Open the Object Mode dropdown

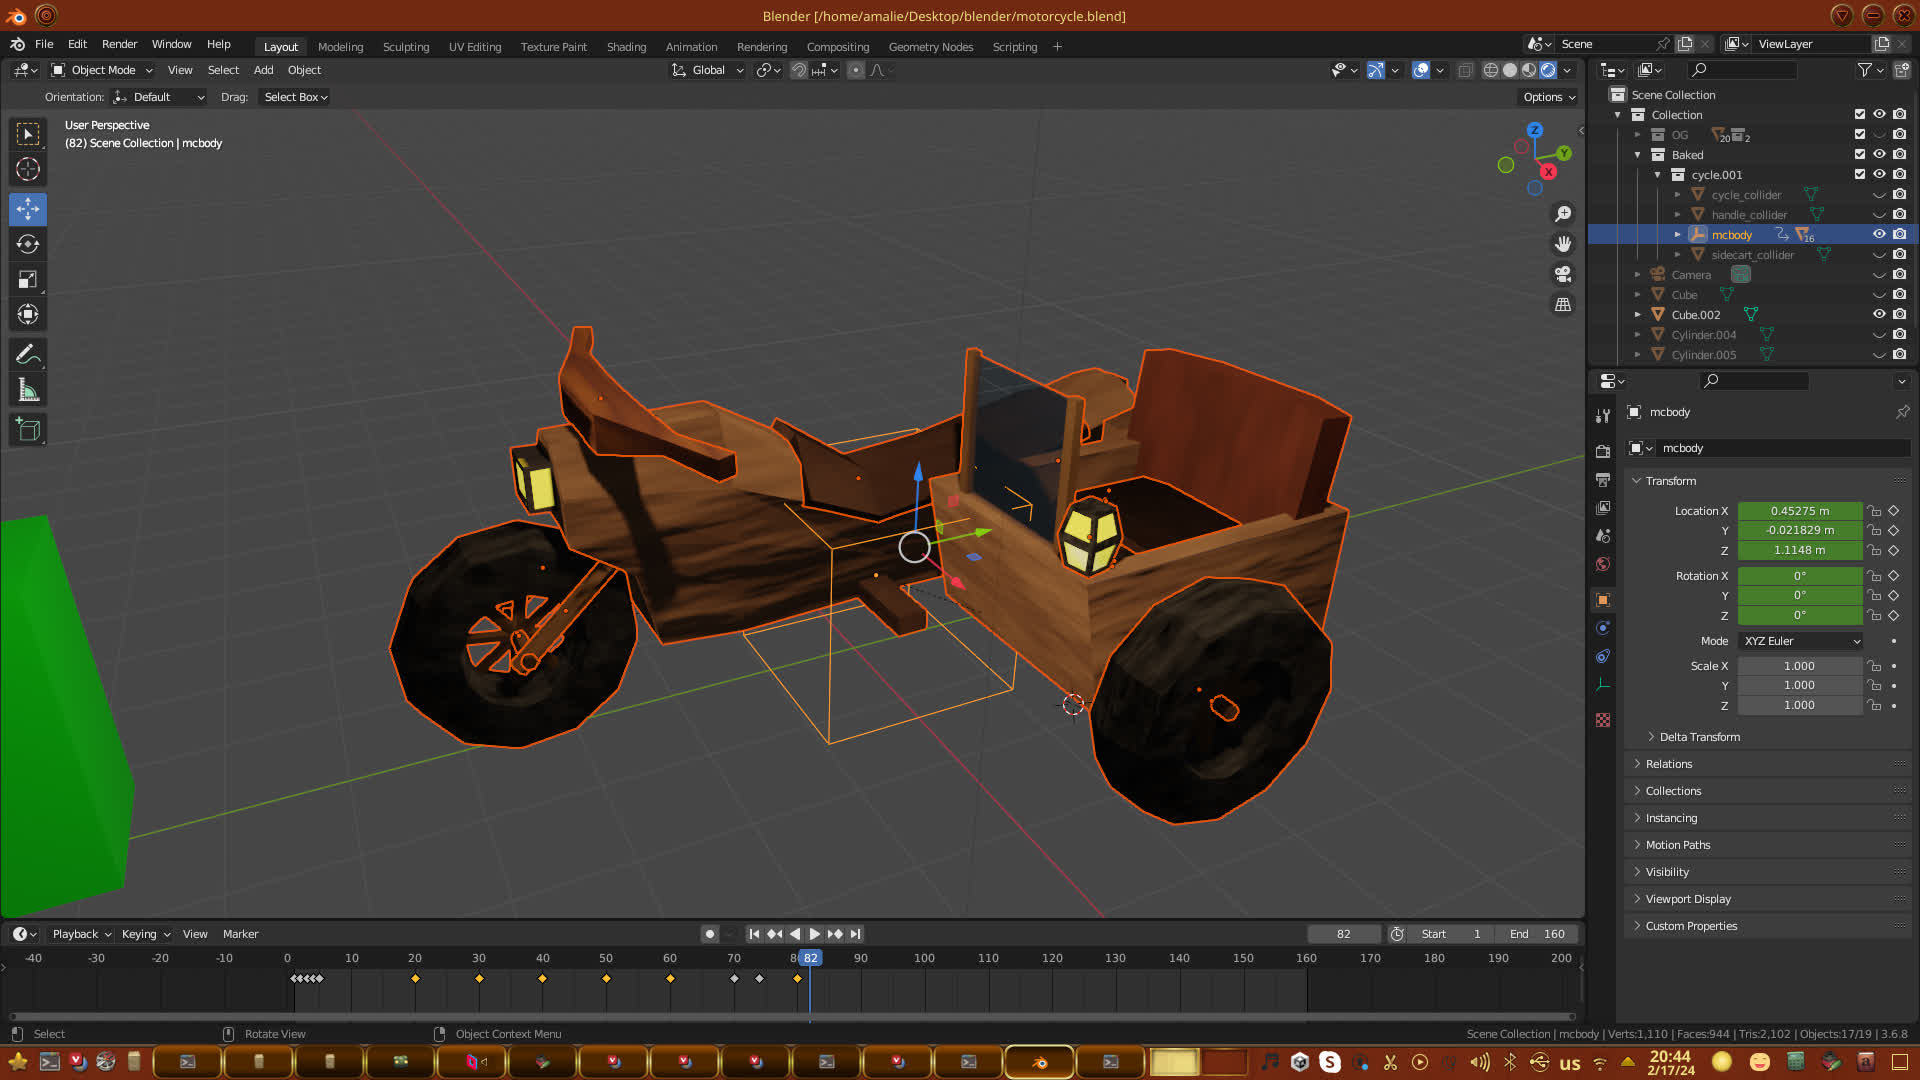pyautogui.click(x=102, y=70)
